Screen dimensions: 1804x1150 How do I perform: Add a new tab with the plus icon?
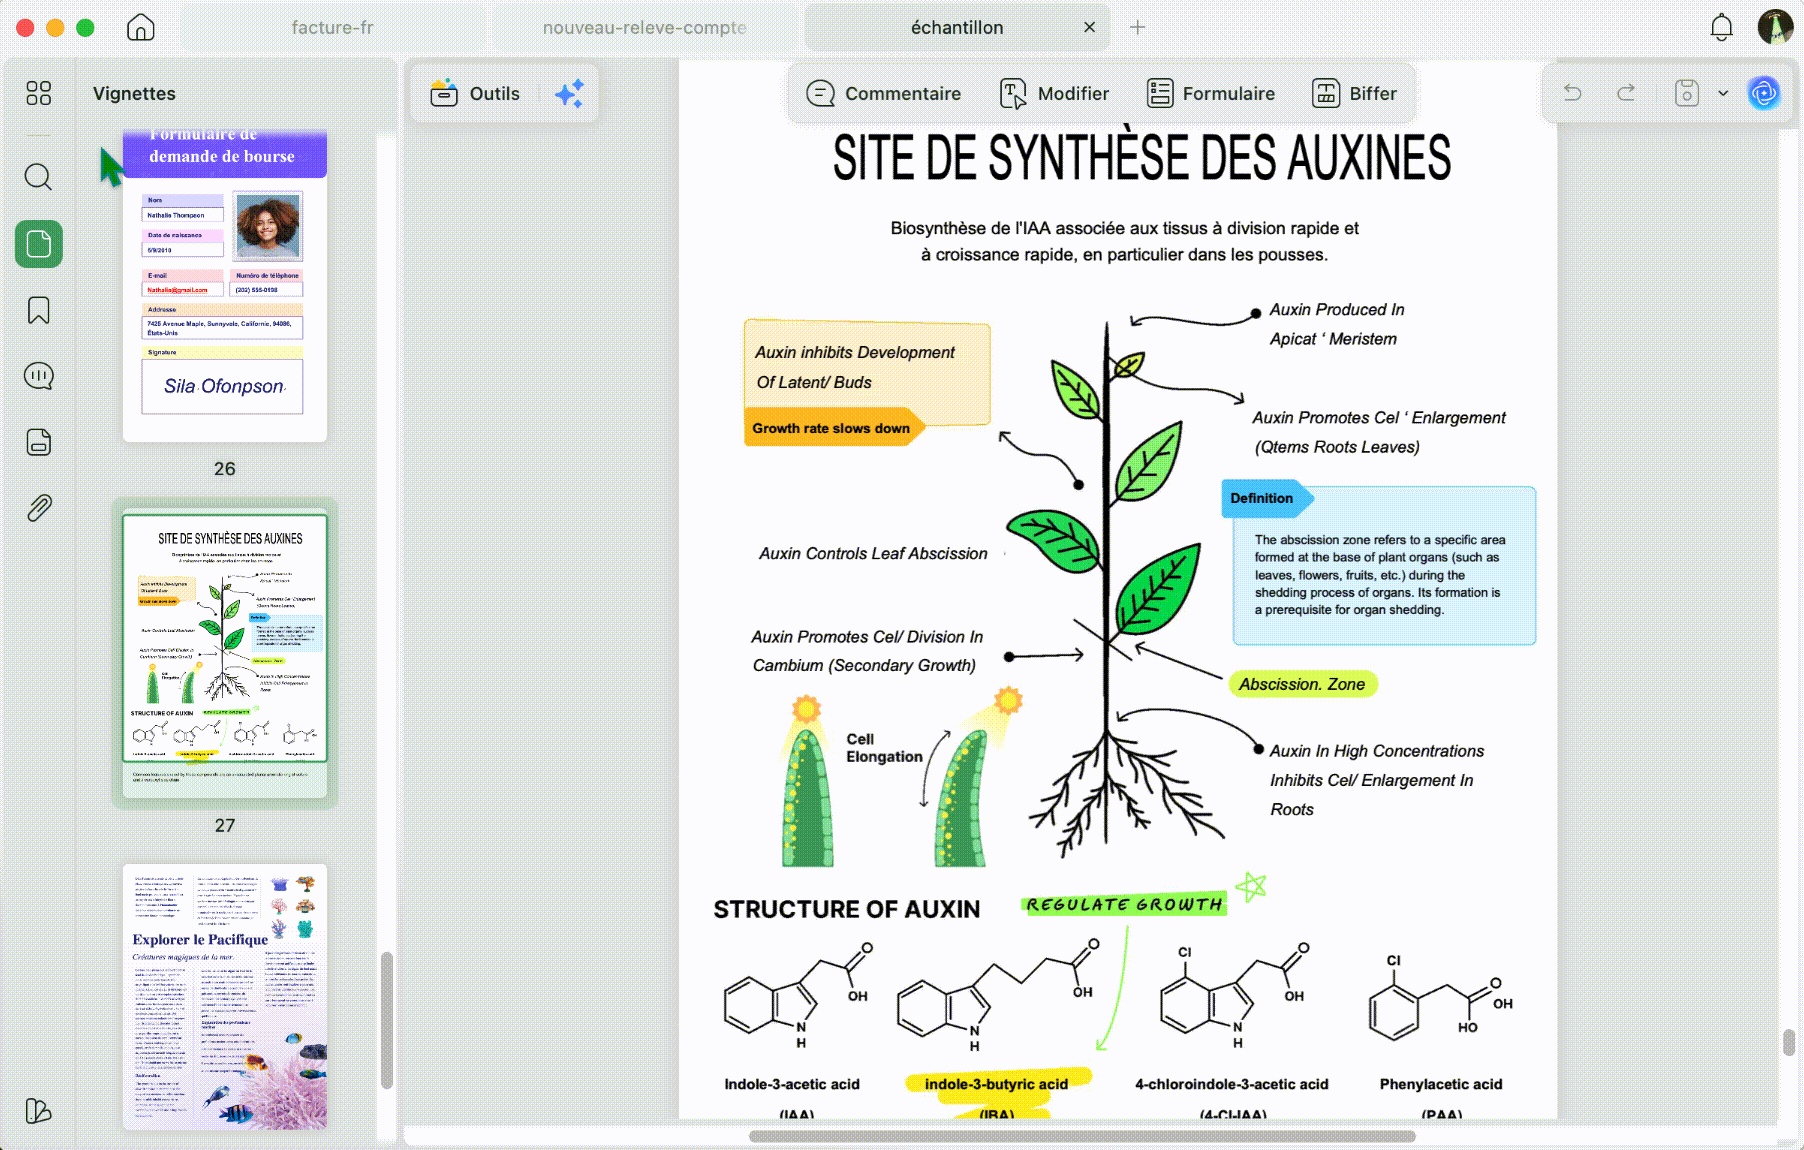tap(1137, 27)
